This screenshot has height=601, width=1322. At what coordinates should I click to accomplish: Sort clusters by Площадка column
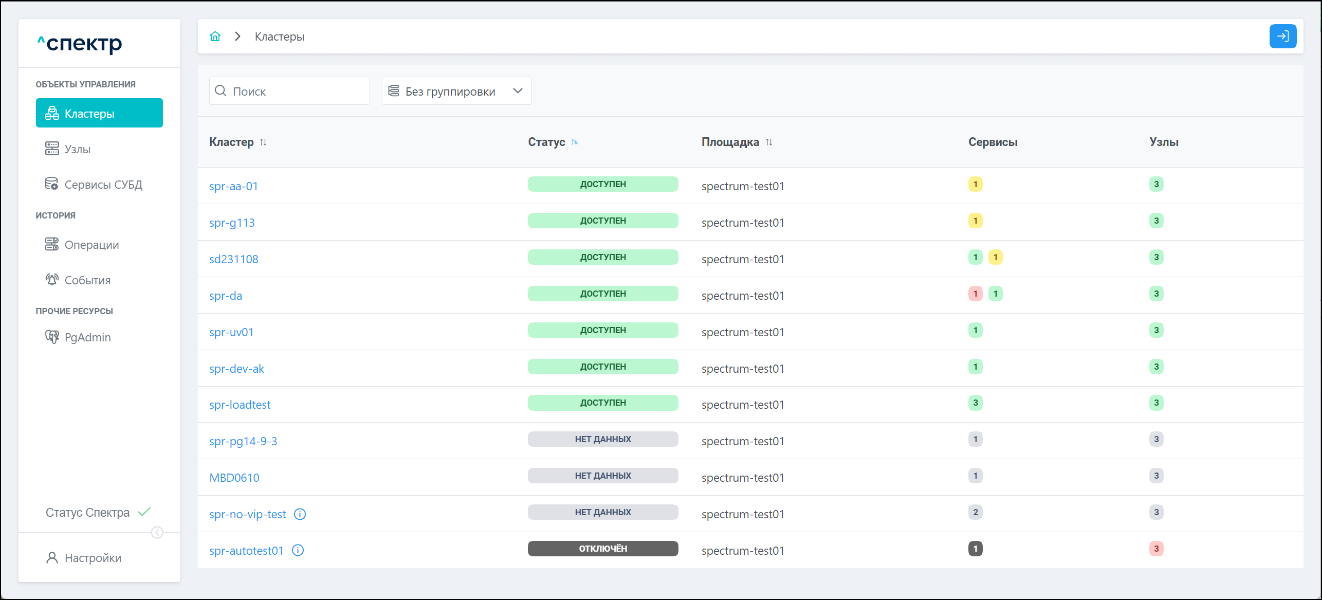[x=769, y=142]
